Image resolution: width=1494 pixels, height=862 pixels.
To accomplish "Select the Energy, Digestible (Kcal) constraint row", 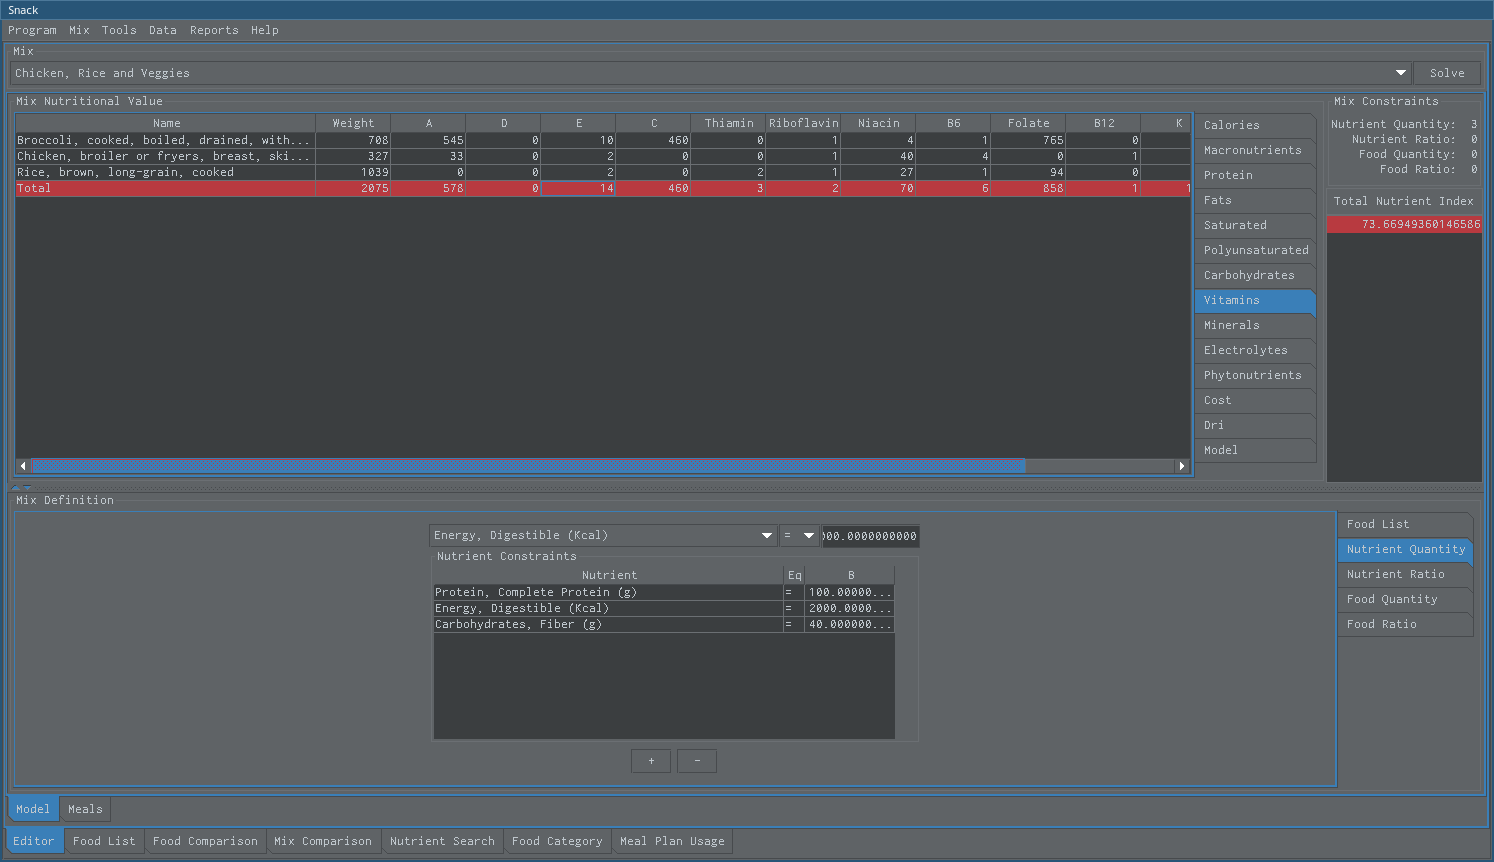I will point(664,608).
